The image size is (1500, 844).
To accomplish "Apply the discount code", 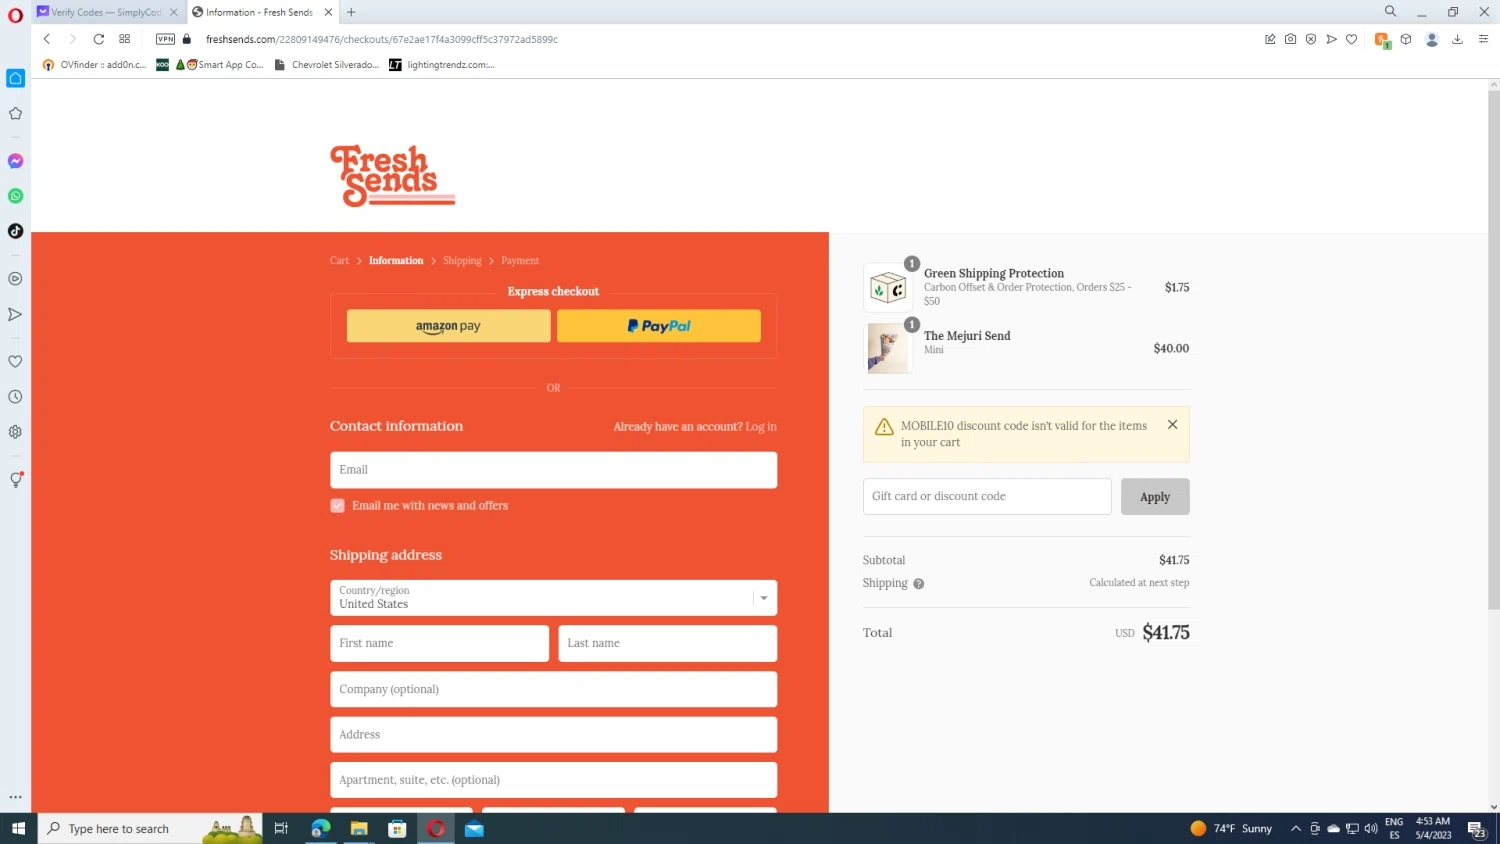I will tap(1155, 497).
